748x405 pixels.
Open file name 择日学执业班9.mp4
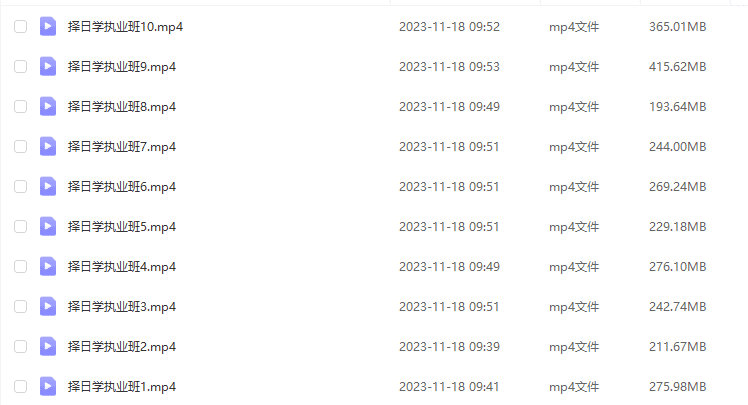(122, 67)
